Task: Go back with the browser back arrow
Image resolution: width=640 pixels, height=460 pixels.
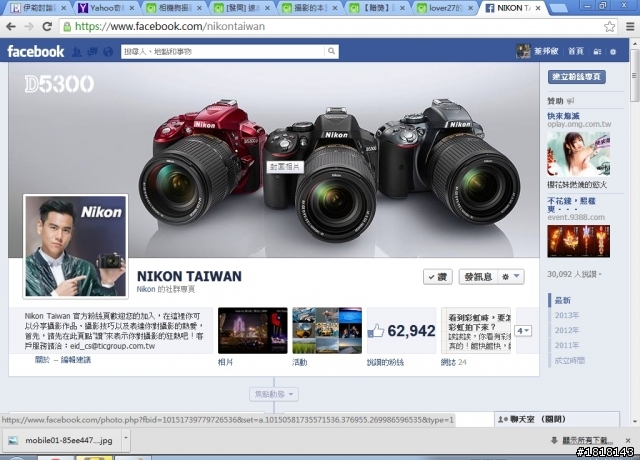Action: tap(11, 27)
